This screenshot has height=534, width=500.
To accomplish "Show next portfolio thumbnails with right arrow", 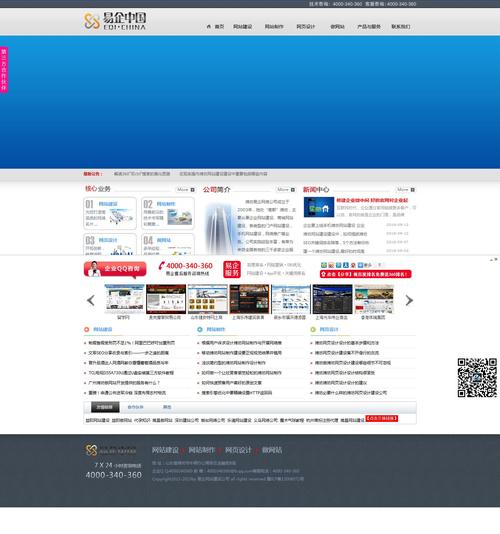I will (409, 300).
